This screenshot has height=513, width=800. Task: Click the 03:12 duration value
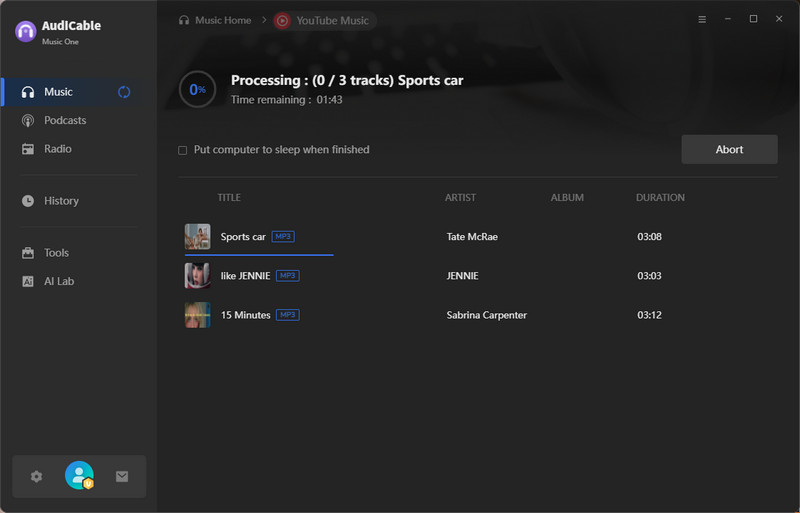tap(649, 315)
